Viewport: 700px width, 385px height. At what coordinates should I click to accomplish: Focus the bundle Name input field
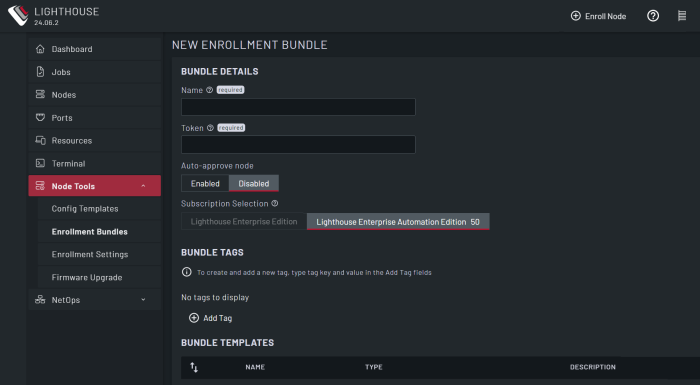298,107
